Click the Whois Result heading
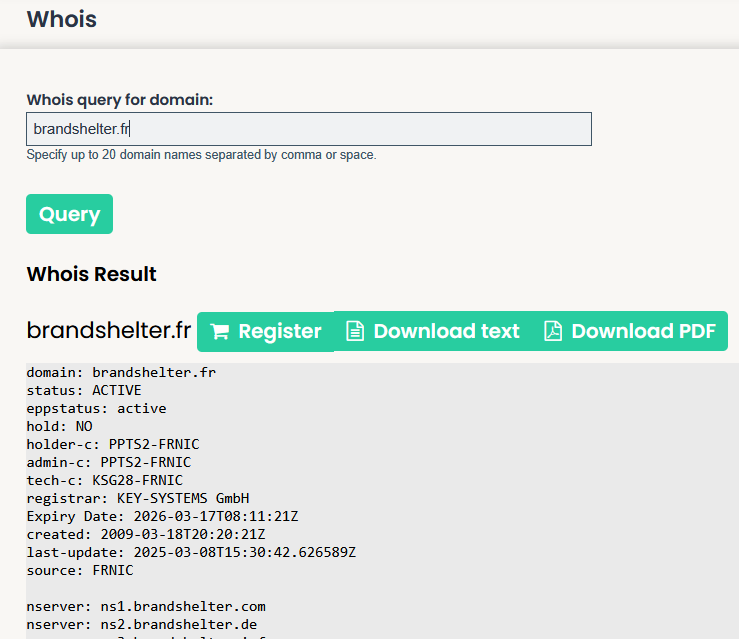 pyautogui.click(x=91, y=274)
